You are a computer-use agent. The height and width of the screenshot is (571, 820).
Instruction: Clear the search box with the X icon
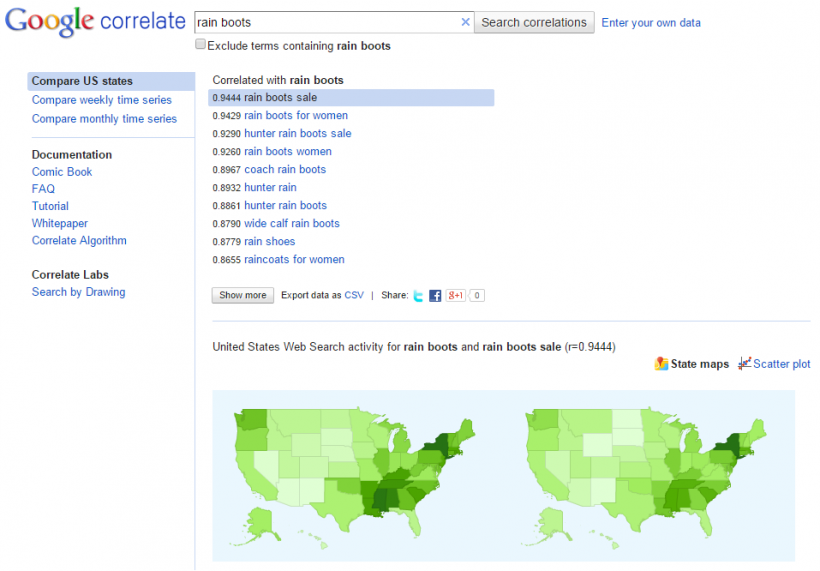[x=465, y=22]
